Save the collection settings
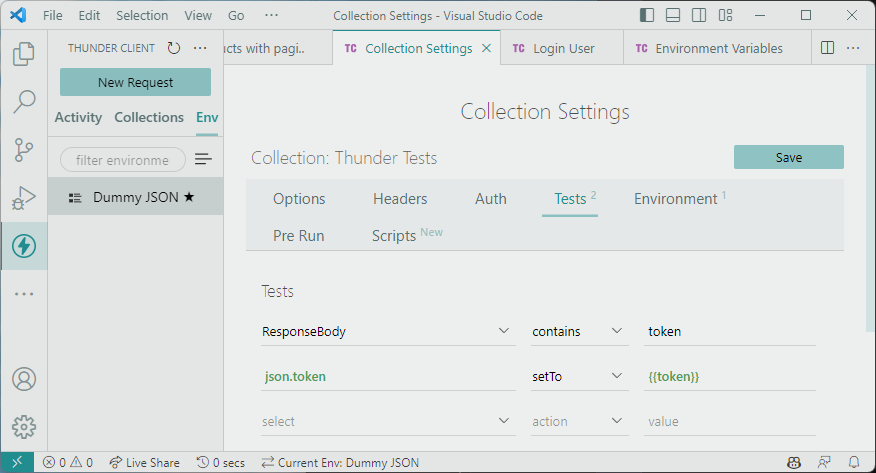Screen dimensions: 876x473 [x=788, y=157]
